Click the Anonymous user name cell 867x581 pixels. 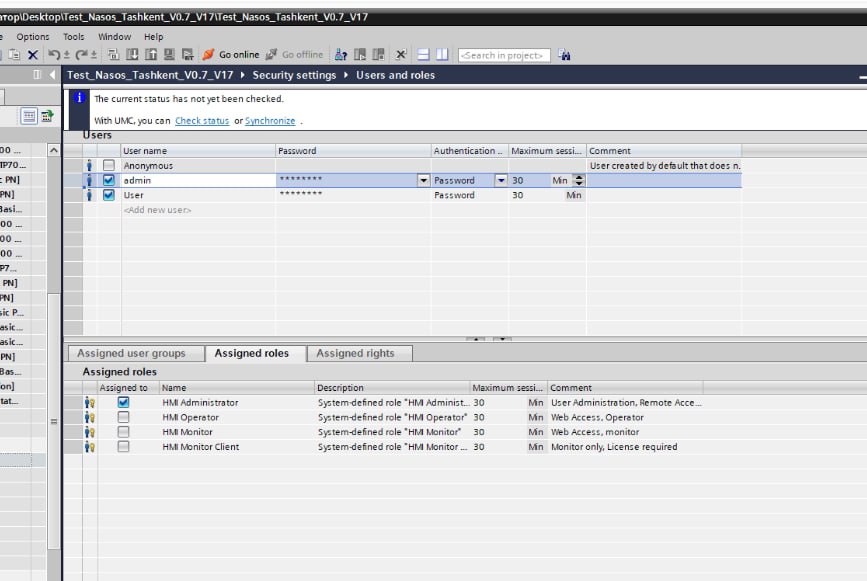pos(198,165)
